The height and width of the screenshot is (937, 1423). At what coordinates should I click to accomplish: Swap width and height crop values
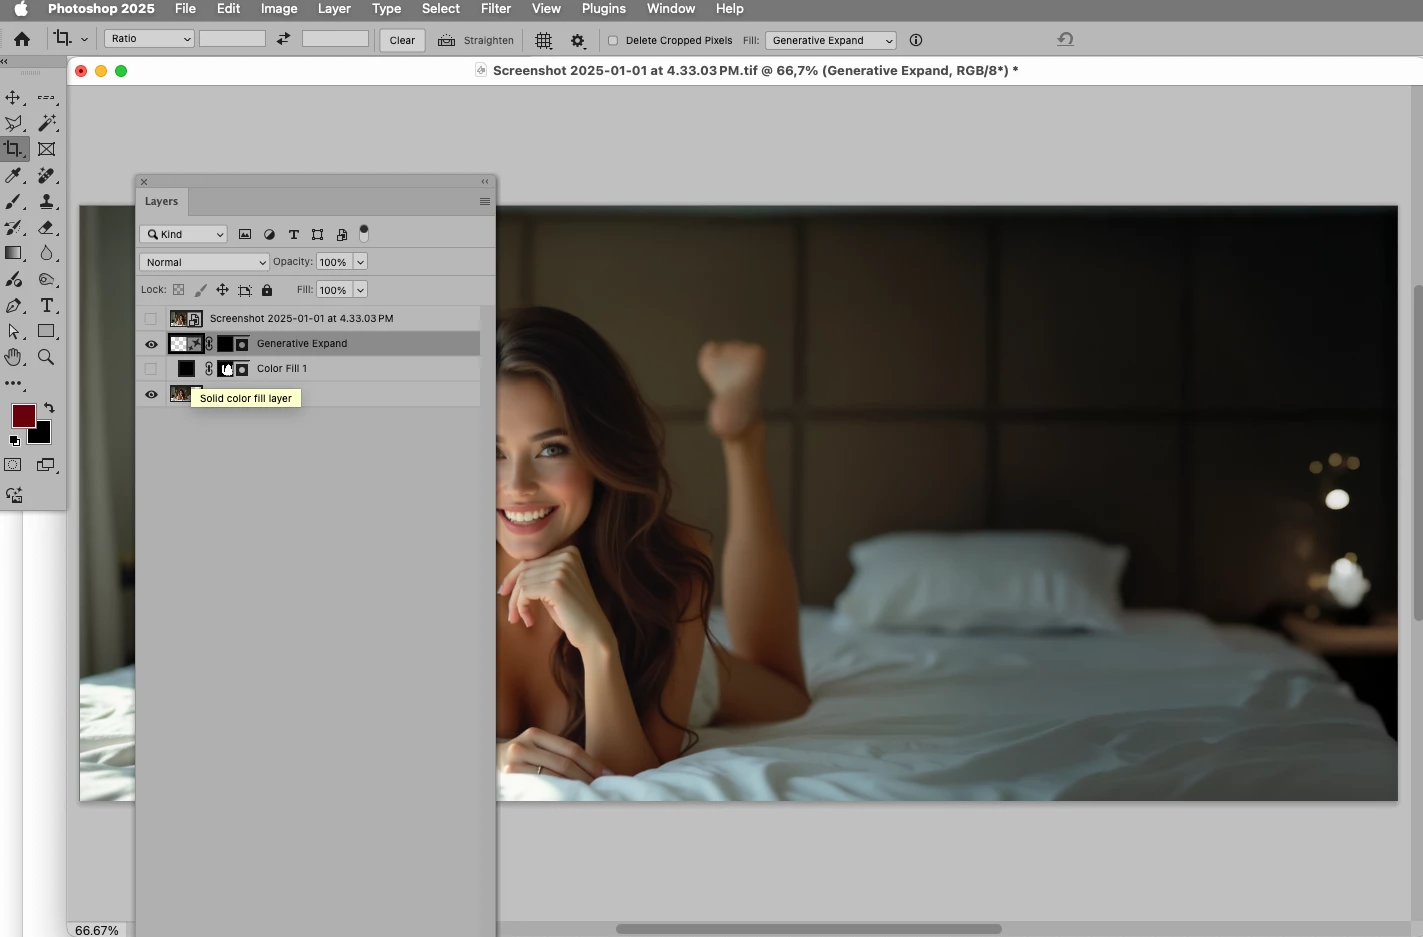point(284,39)
